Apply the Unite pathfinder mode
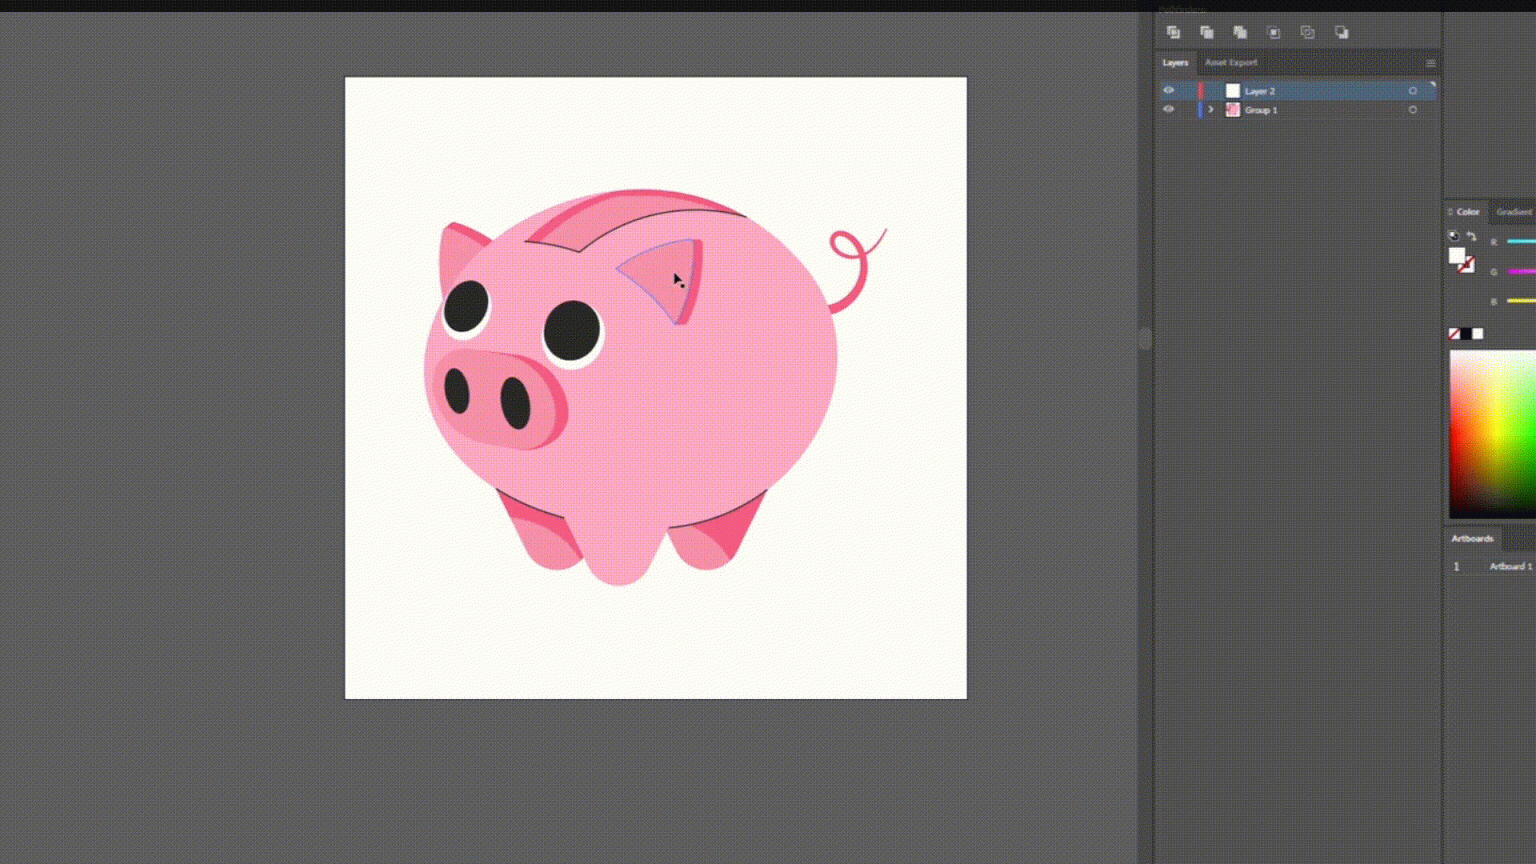 tap(1174, 32)
